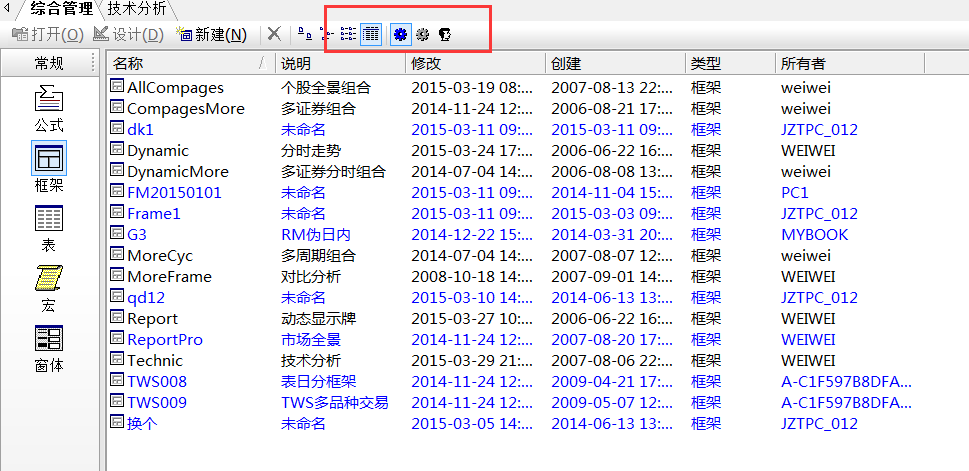Select the 框架 (frame) category icon
This screenshot has width=969, height=471.
[49, 158]
